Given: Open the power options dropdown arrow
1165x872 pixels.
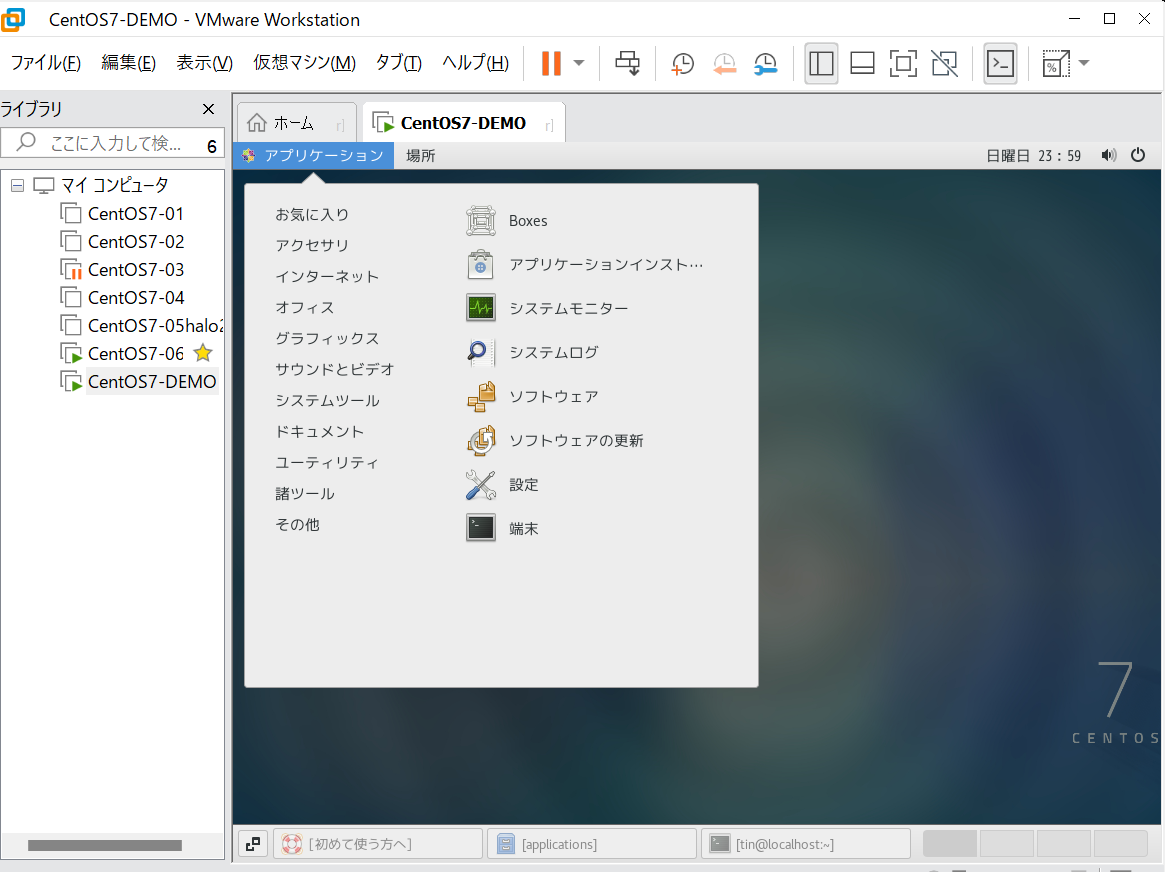Looking at the screenshot, I should point(580,63).
